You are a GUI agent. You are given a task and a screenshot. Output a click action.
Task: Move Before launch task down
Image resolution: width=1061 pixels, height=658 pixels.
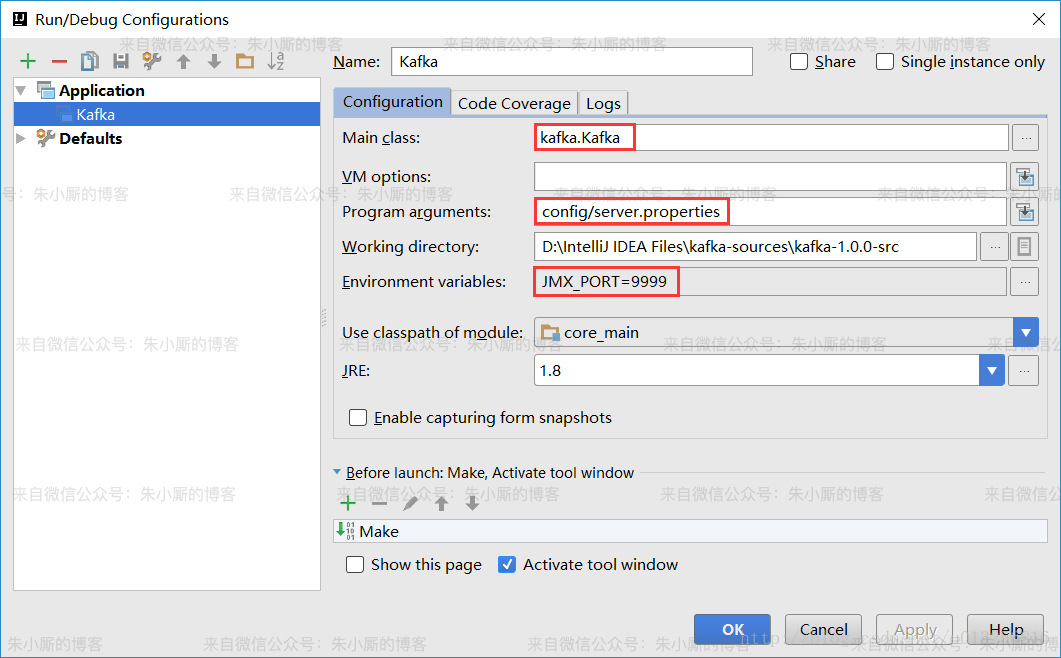tap(472, 503)
